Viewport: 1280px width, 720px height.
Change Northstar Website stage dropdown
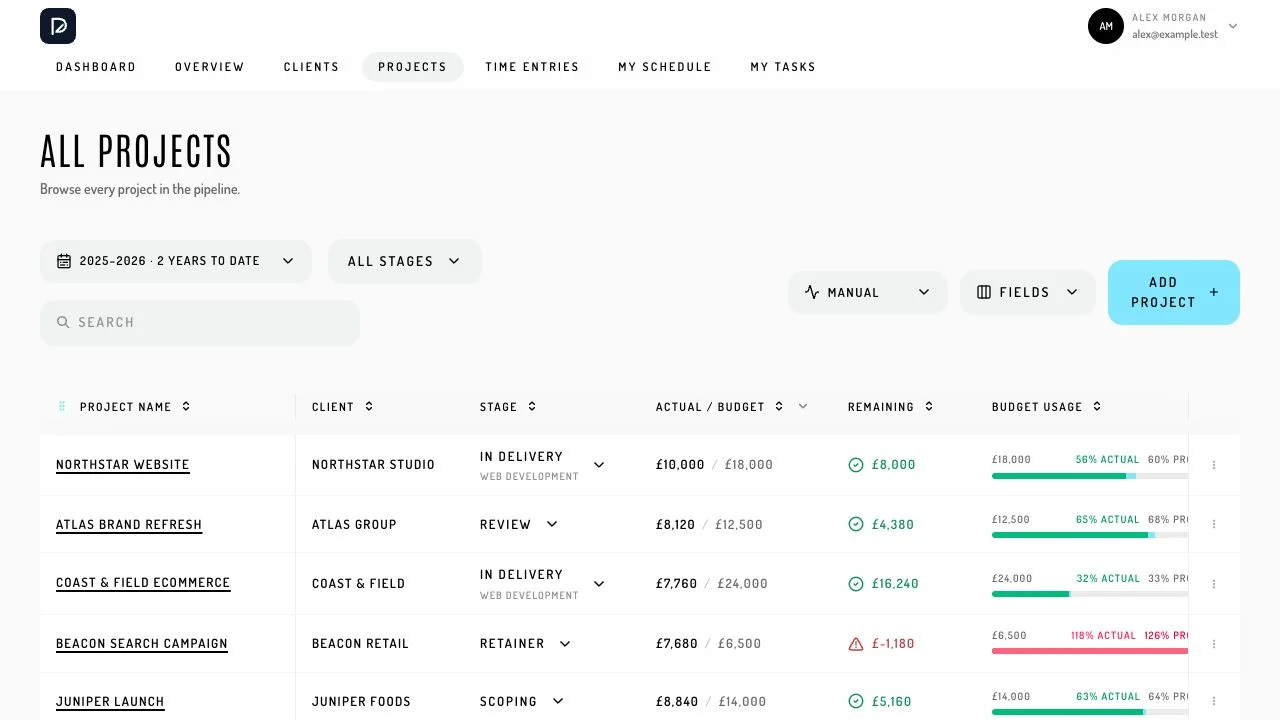(543, 465)
